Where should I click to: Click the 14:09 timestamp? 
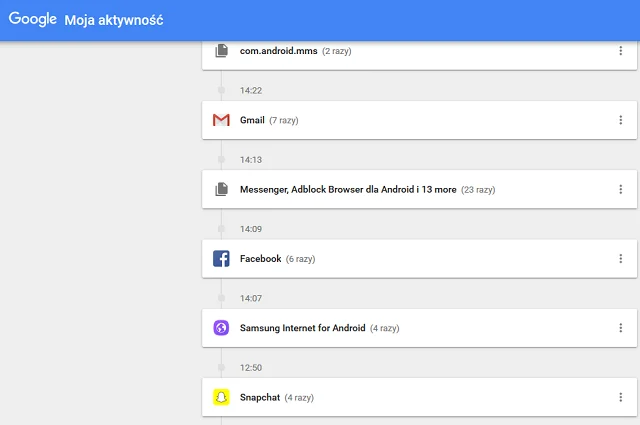[251, 229]
